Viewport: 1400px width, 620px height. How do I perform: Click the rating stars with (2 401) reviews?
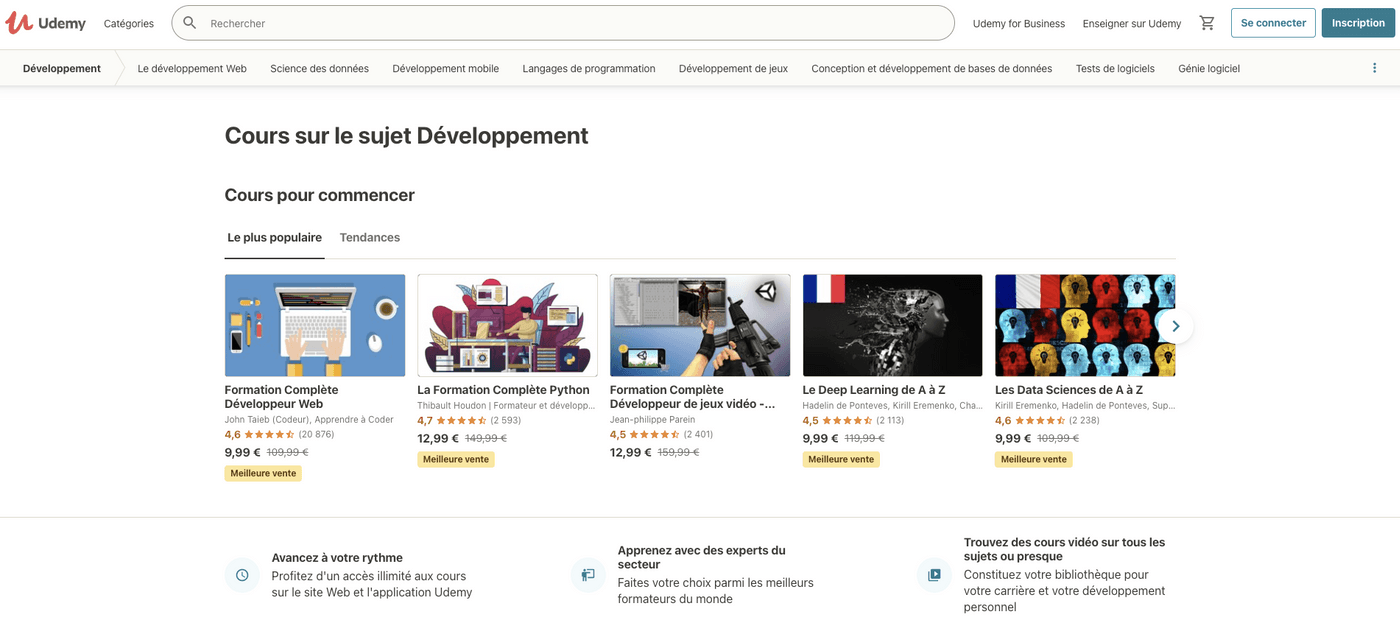[654, 435]
